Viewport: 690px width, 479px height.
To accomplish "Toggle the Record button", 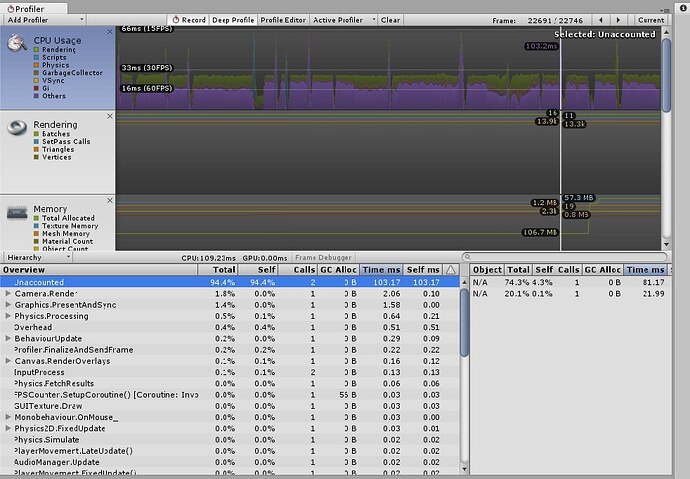I will [x=188, y=20].
